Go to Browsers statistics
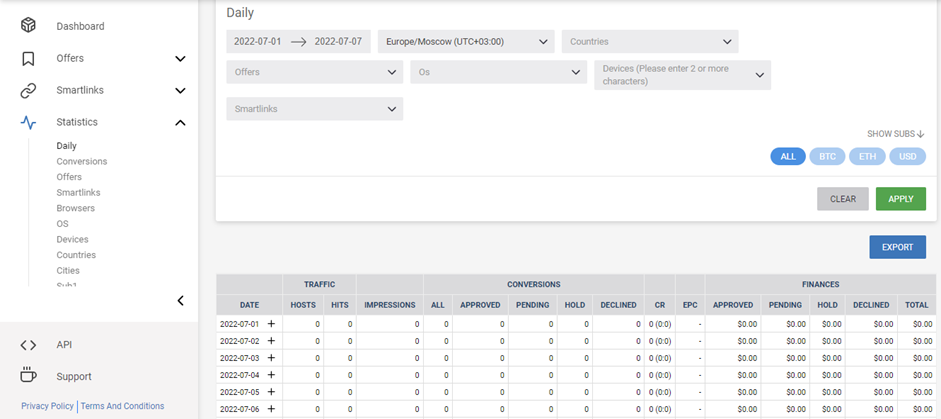 pos(76,208)
